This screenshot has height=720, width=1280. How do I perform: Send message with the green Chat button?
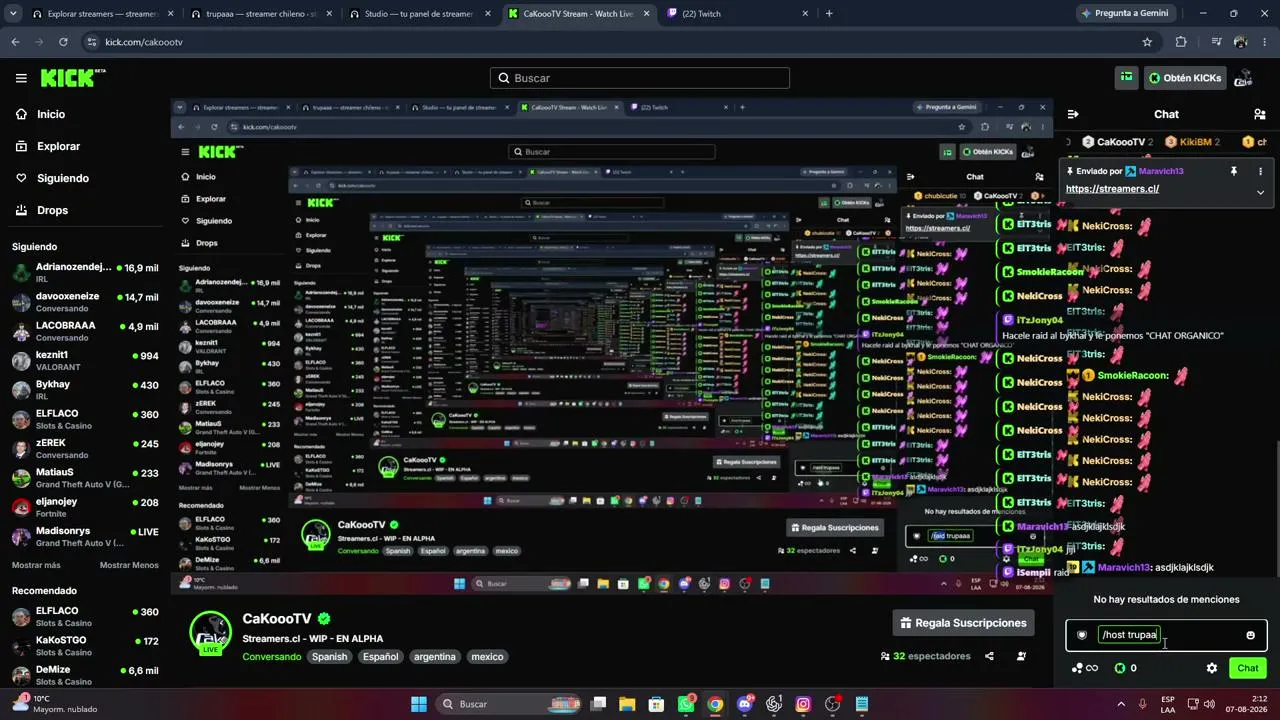[1248, 668]
